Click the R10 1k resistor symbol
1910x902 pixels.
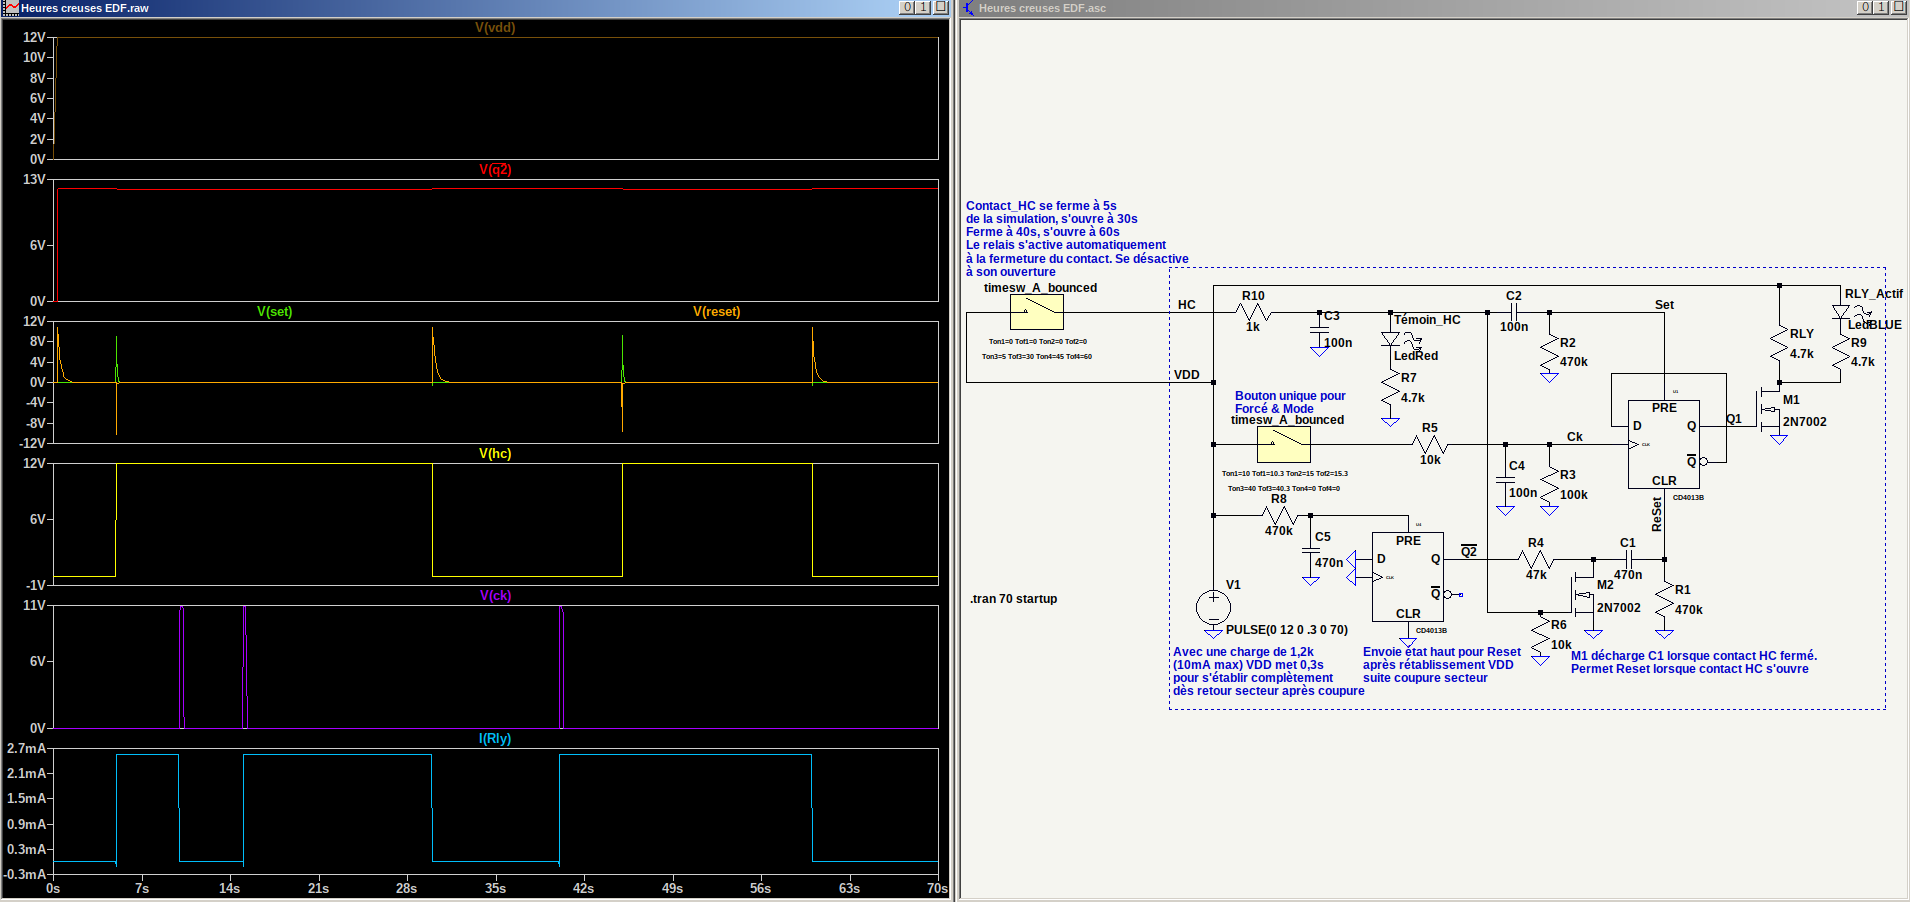coord(1252,313)
